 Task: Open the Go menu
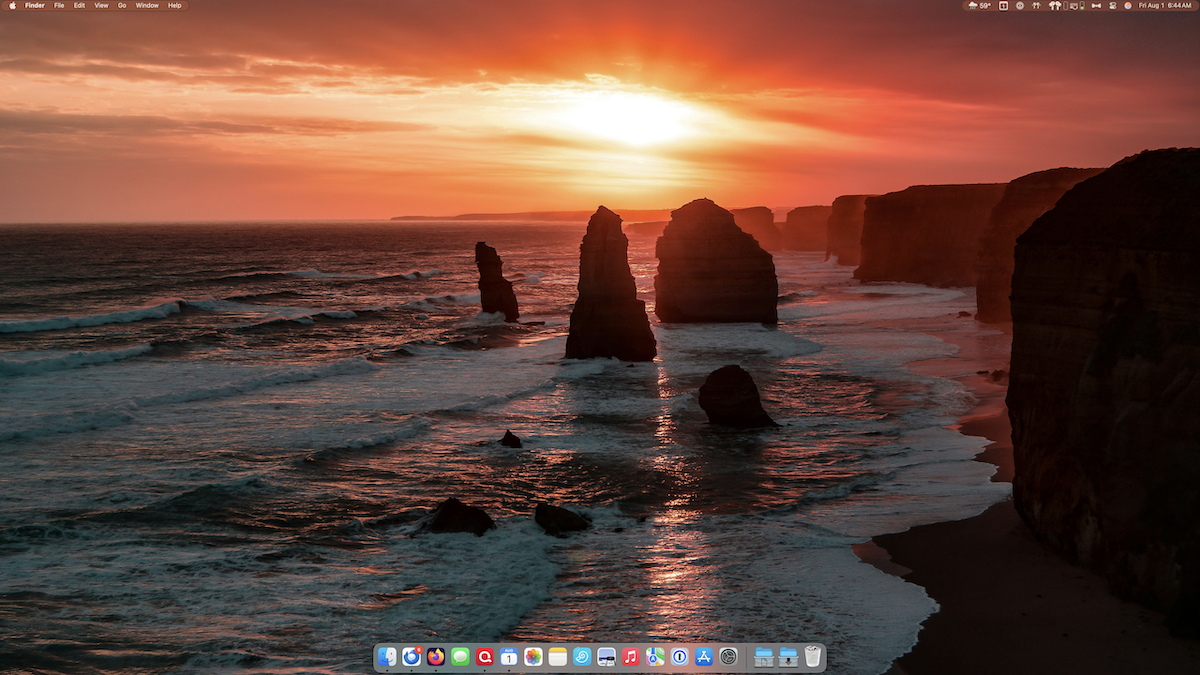(122, 5)
